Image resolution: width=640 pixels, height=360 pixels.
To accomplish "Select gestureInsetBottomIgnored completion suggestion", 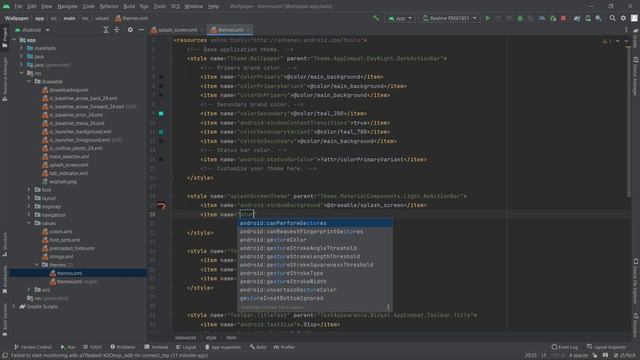I will (315, 298).
